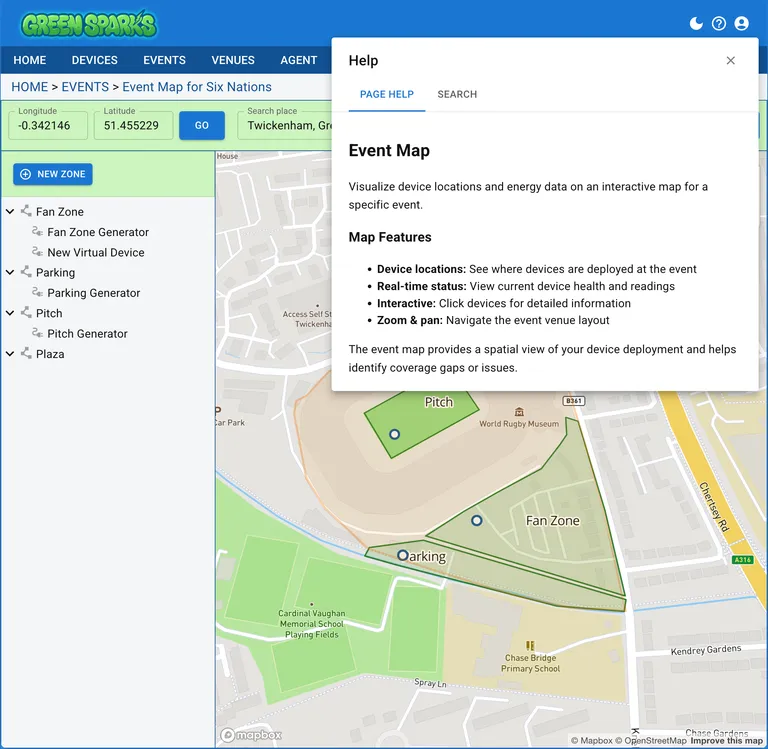
Task: Click the New Virtual Device icon
Action: click(37, 253)
